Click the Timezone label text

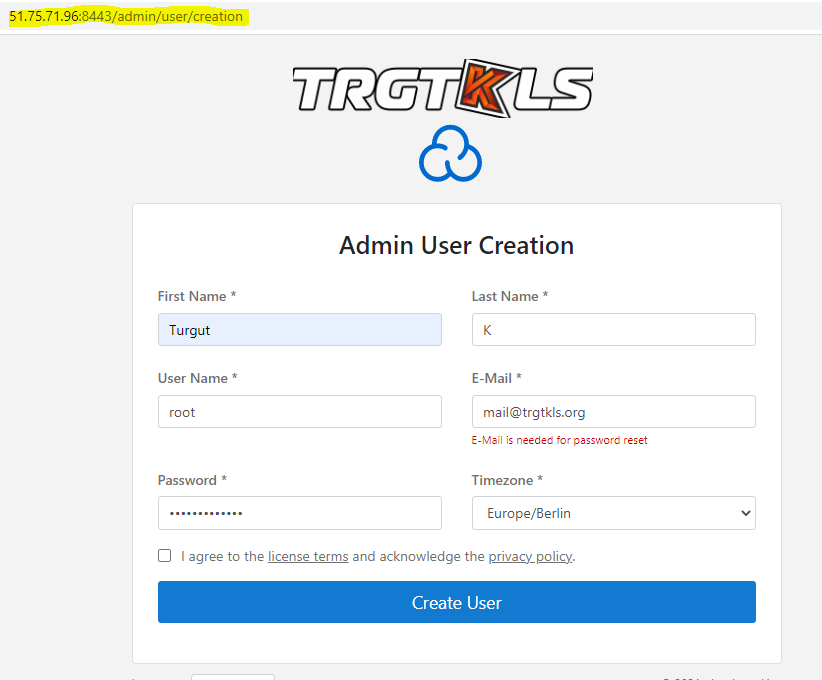pyautogui.click(x=507, y=481)
